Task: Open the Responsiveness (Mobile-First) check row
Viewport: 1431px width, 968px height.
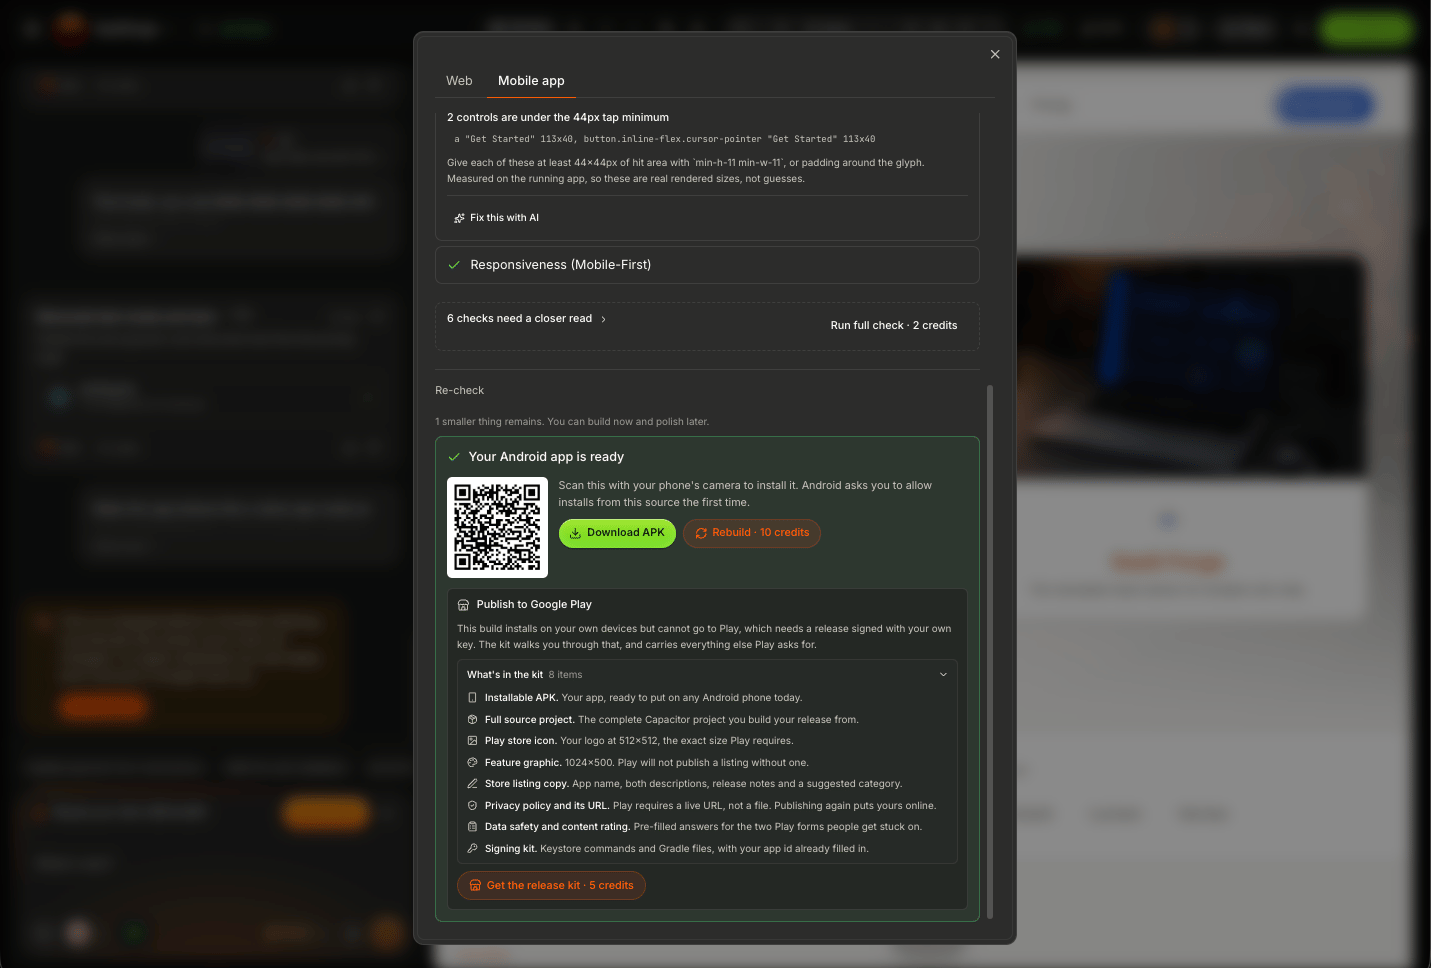Action: pos(707,265)
